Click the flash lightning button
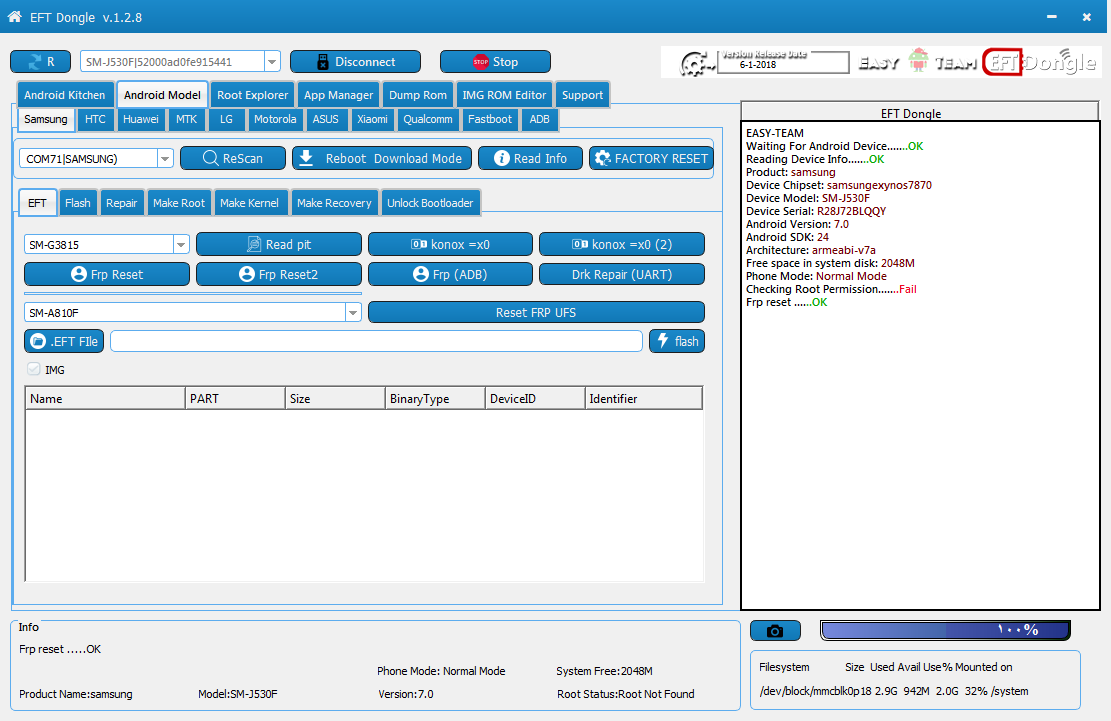The width and height of the screenshot is (1111, 721). pos(677,341)
